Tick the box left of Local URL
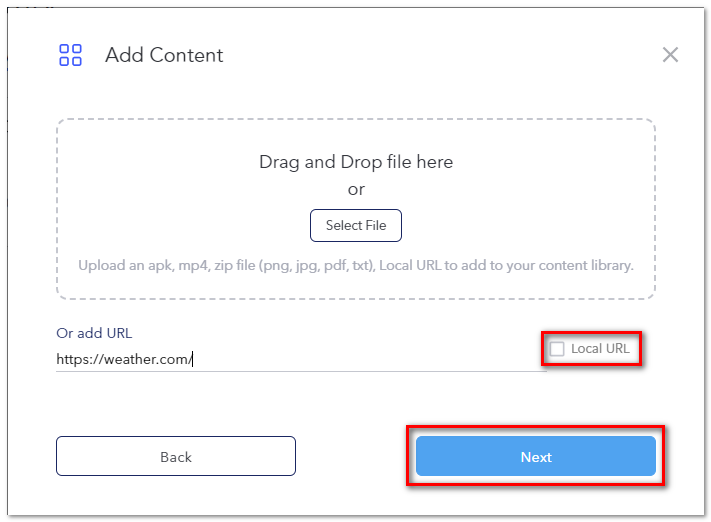 point(557,349)
